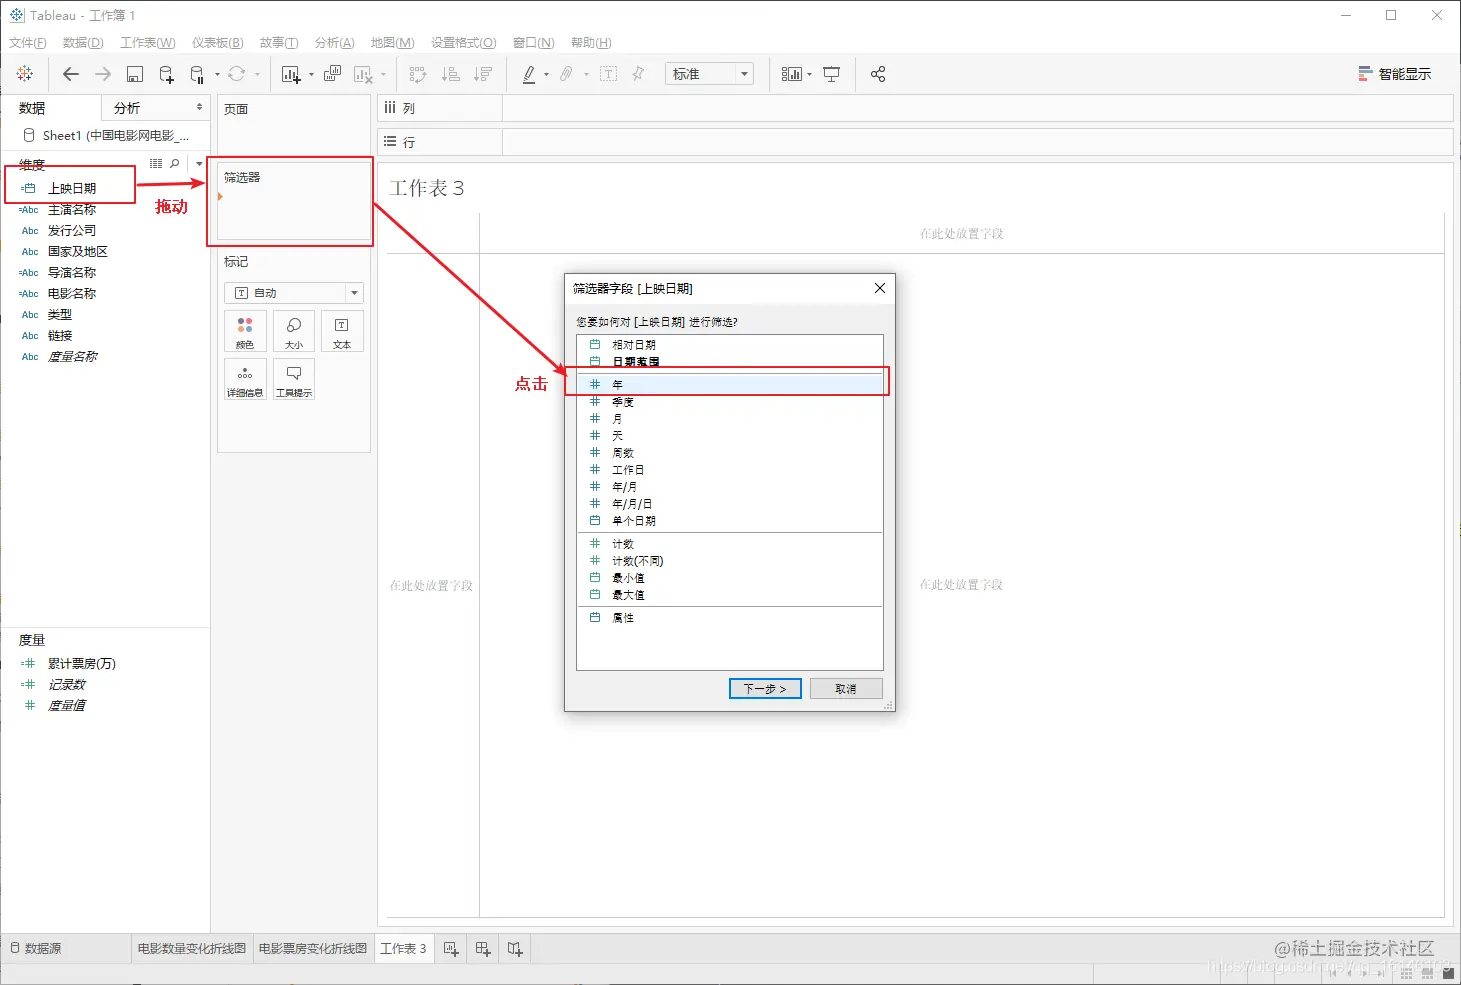Switch to 电影数量变化折线图 sheet tab

coord(191,948)
